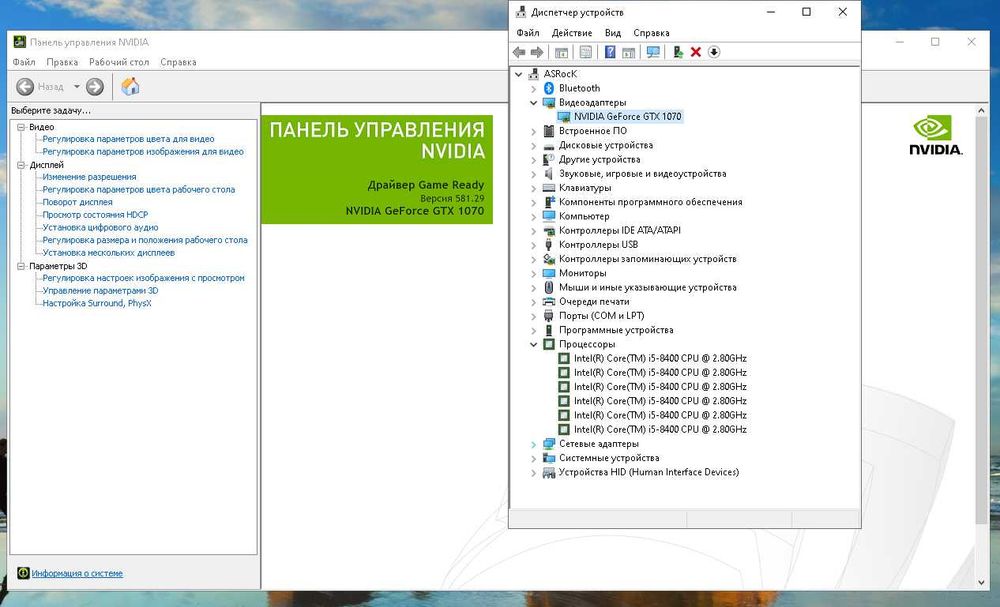
Task: Expand the Дисковые устройства category
Action: click(534, 145)
